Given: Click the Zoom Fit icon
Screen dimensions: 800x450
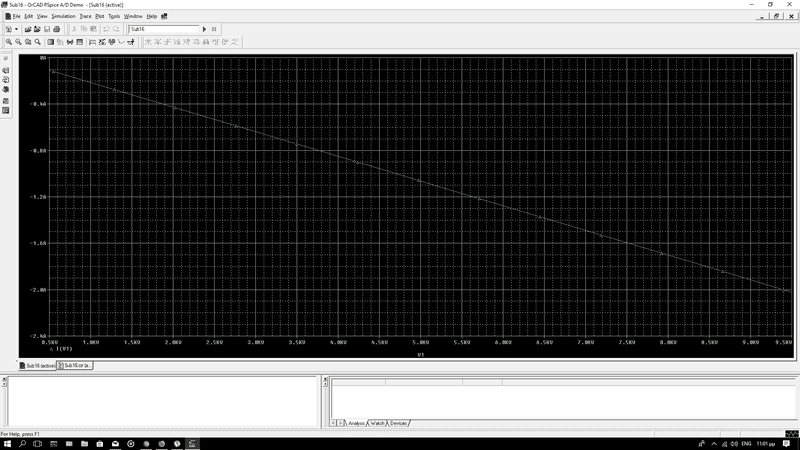Looking at the screenshot, I should coord(38,42).
